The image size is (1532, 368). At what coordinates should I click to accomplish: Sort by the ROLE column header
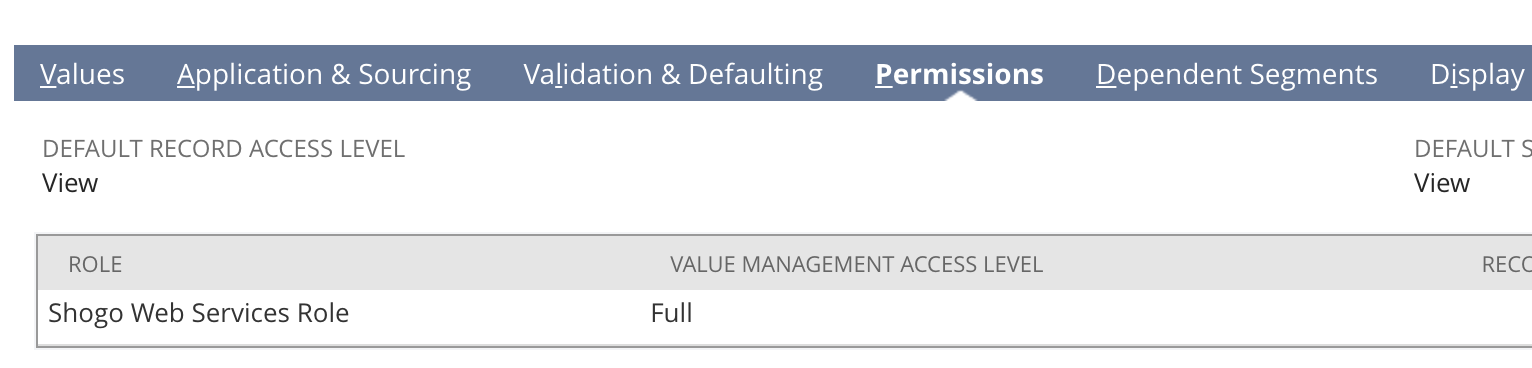pos(95,264)
